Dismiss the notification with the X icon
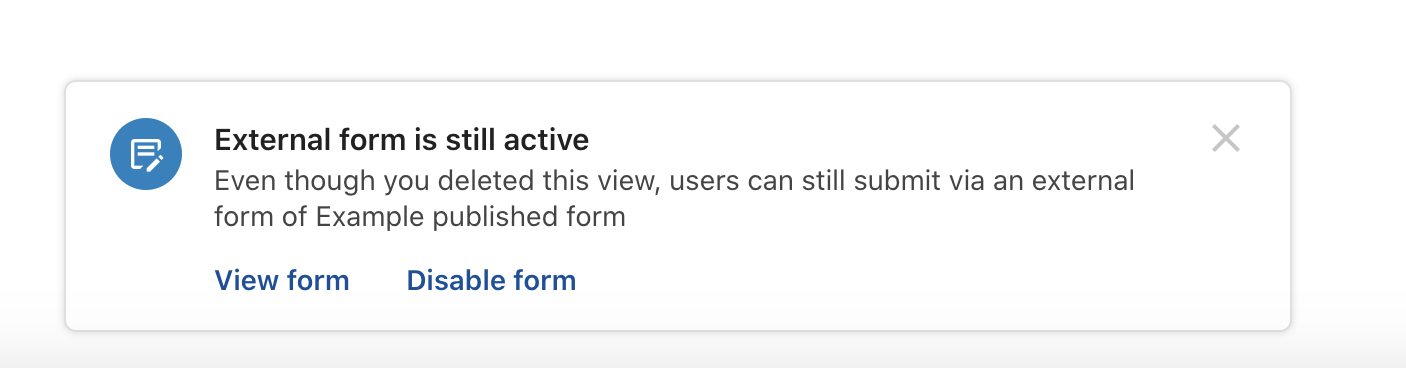This screenshot has height=368, width=1406. click(1225, 139)
